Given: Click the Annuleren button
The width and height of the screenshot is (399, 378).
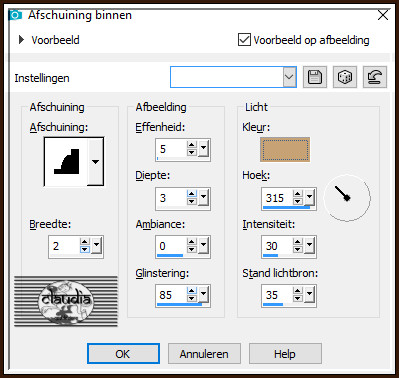Looking at the screenshot, I should click(x=204, y=354).
